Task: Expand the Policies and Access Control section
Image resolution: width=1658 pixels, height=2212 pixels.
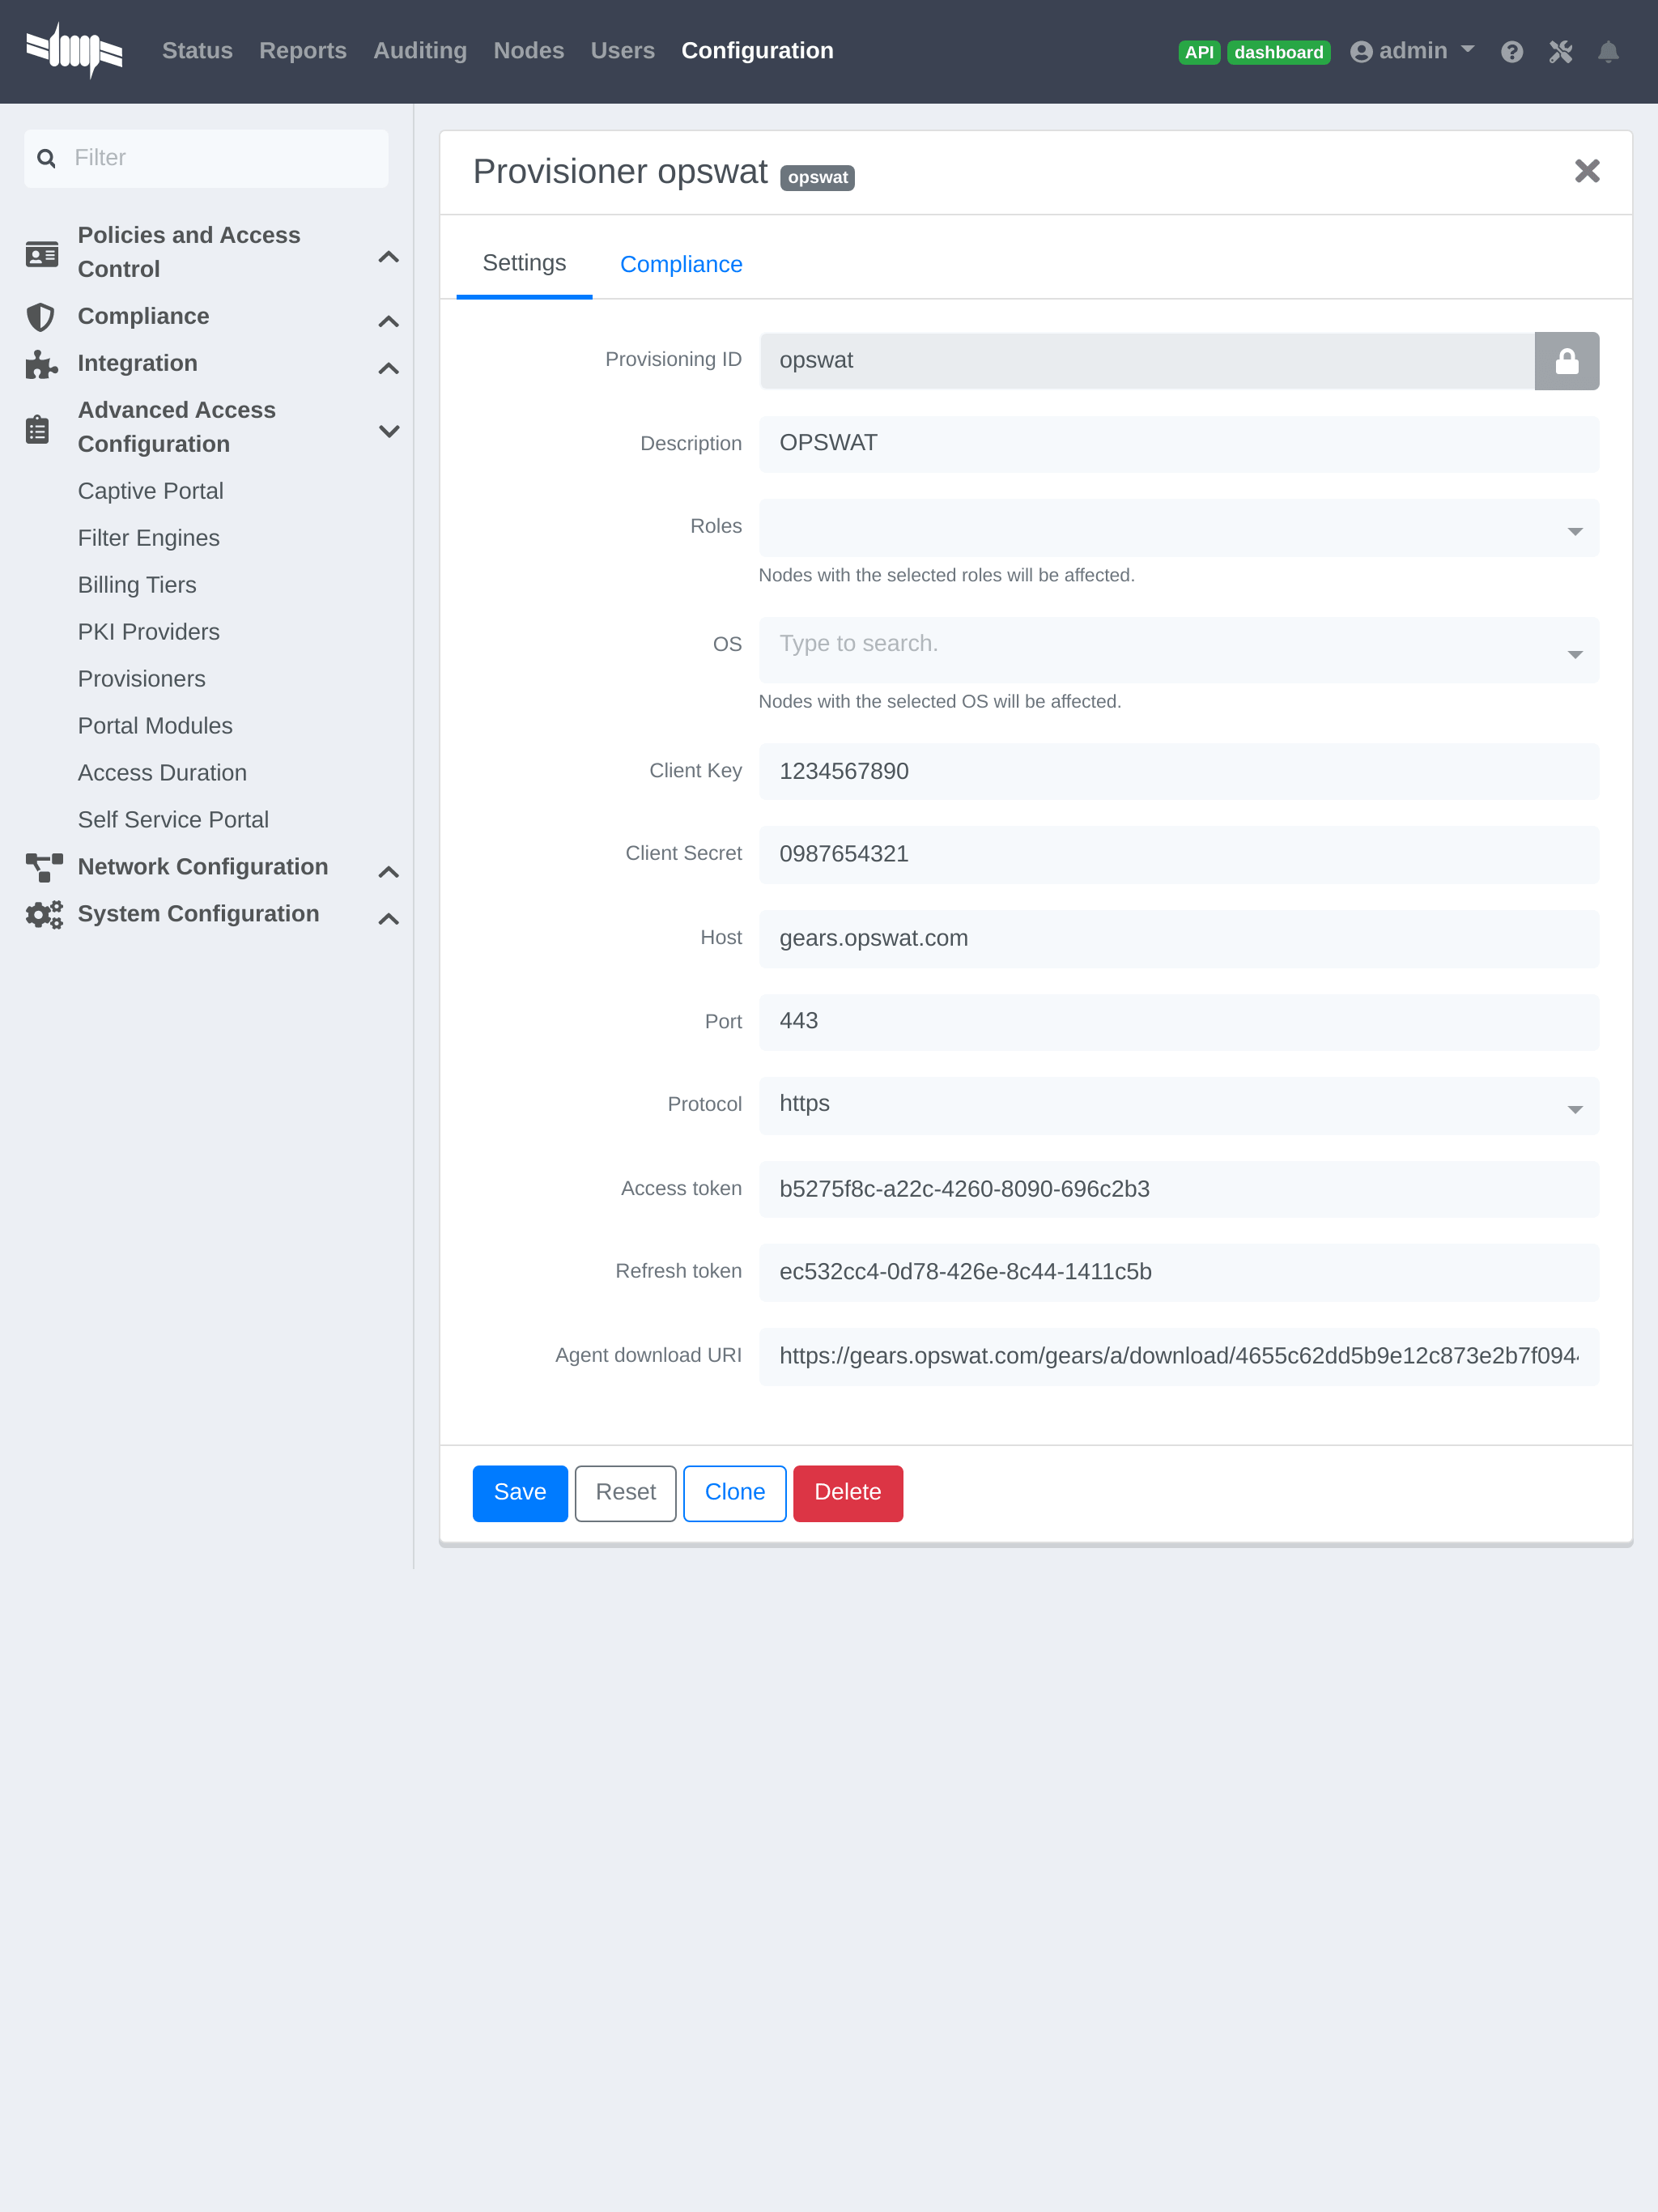Action: (x=388, y=257)
